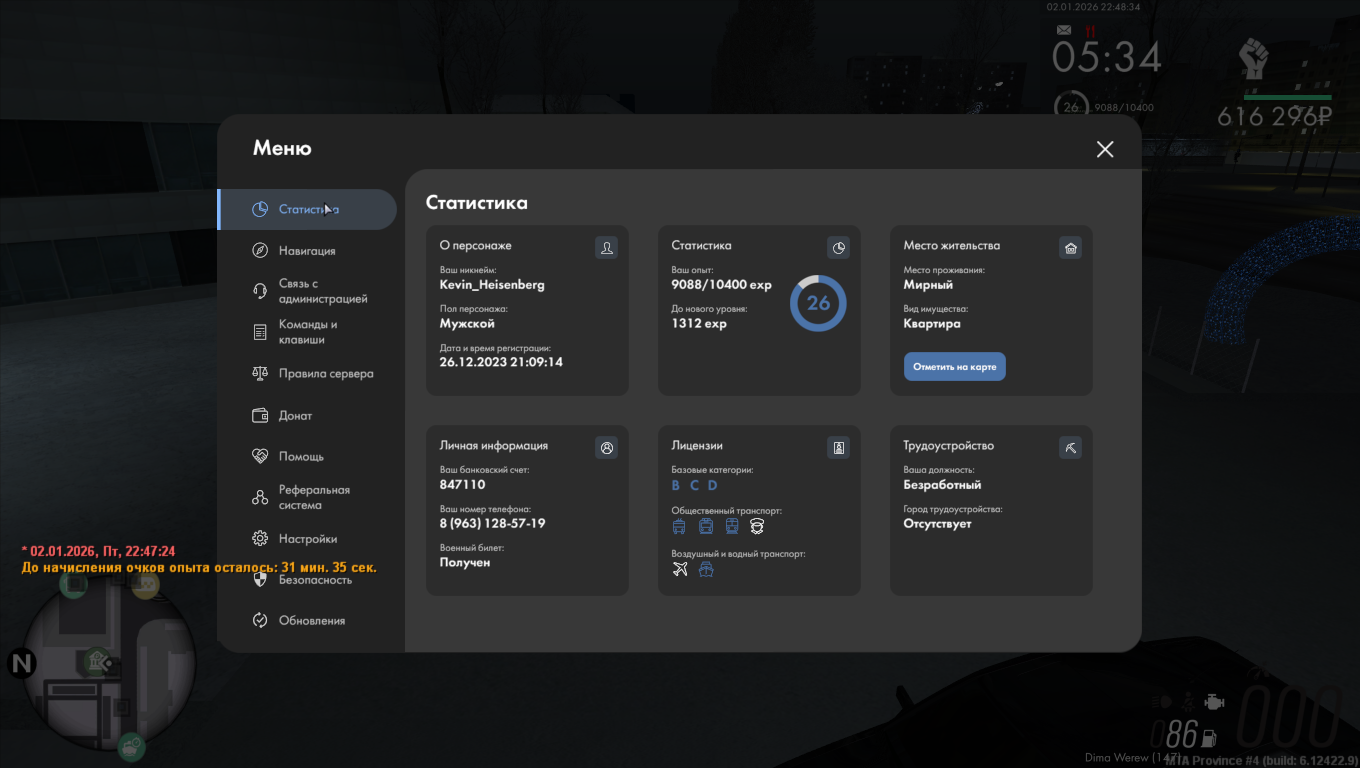The height and width of the screenshot is (768, 1360).
Task: Click the raised fist icon in HUD
Action: pyautogui.click(x=1252, y=60)
